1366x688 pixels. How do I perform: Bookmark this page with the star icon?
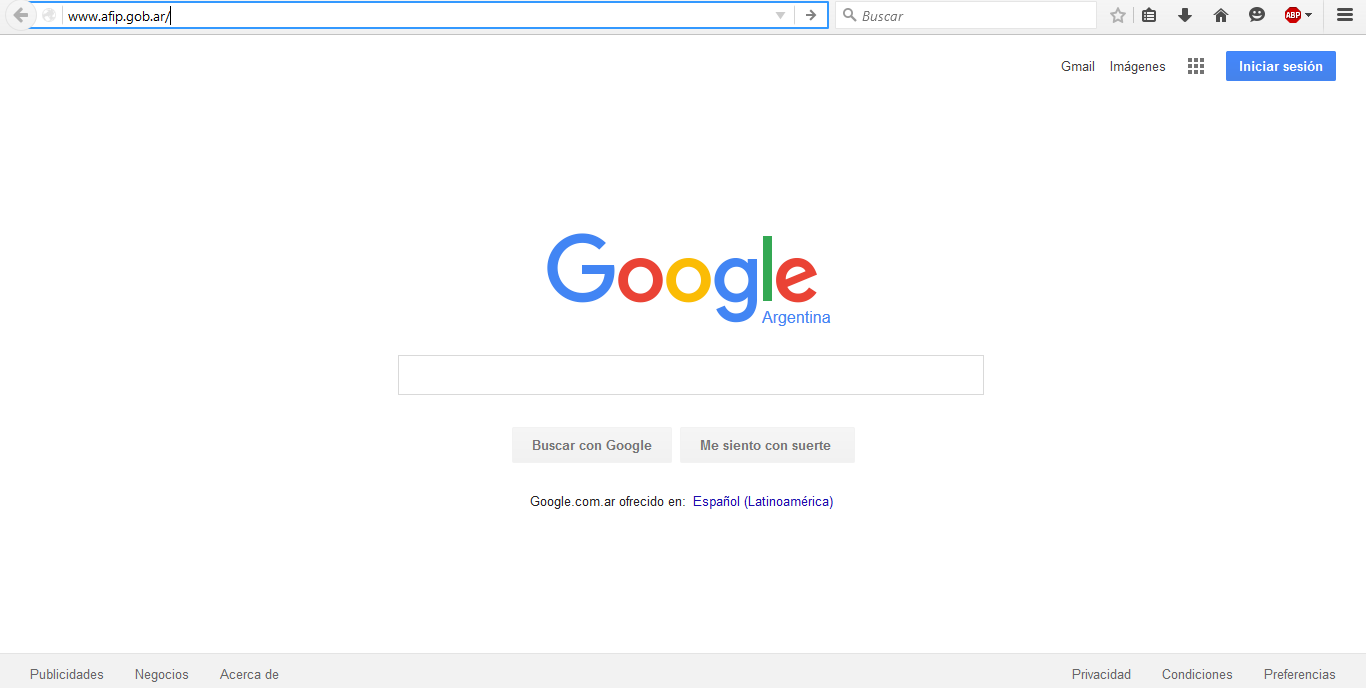tap(1118, 15)
